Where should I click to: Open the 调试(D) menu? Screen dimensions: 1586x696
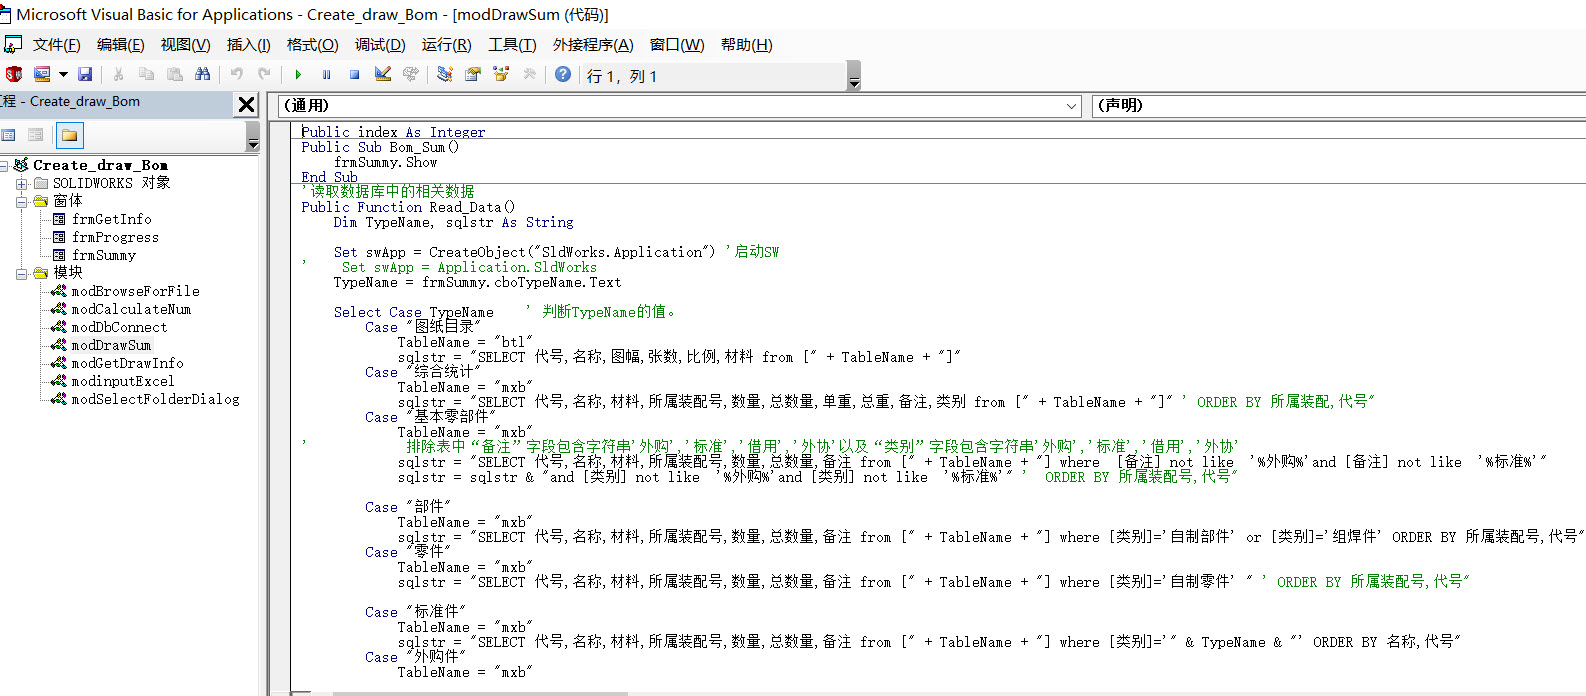coord(380,45)
